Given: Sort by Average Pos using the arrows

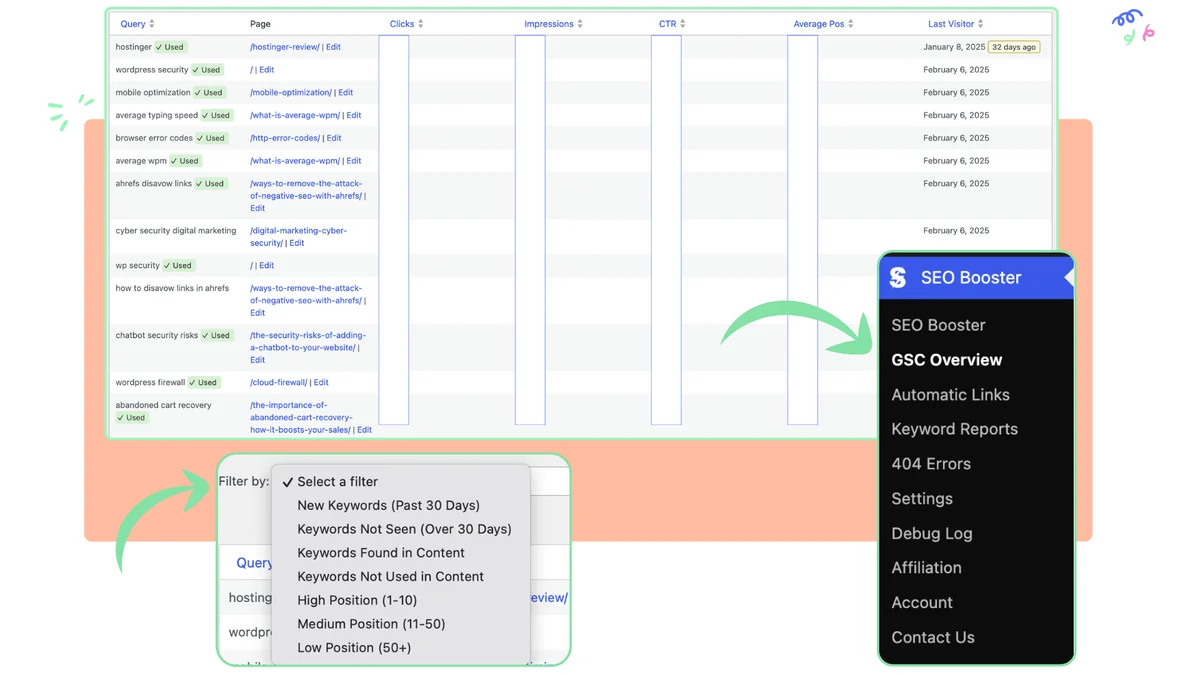Looking at the screenshot, I should coord(850,23).
